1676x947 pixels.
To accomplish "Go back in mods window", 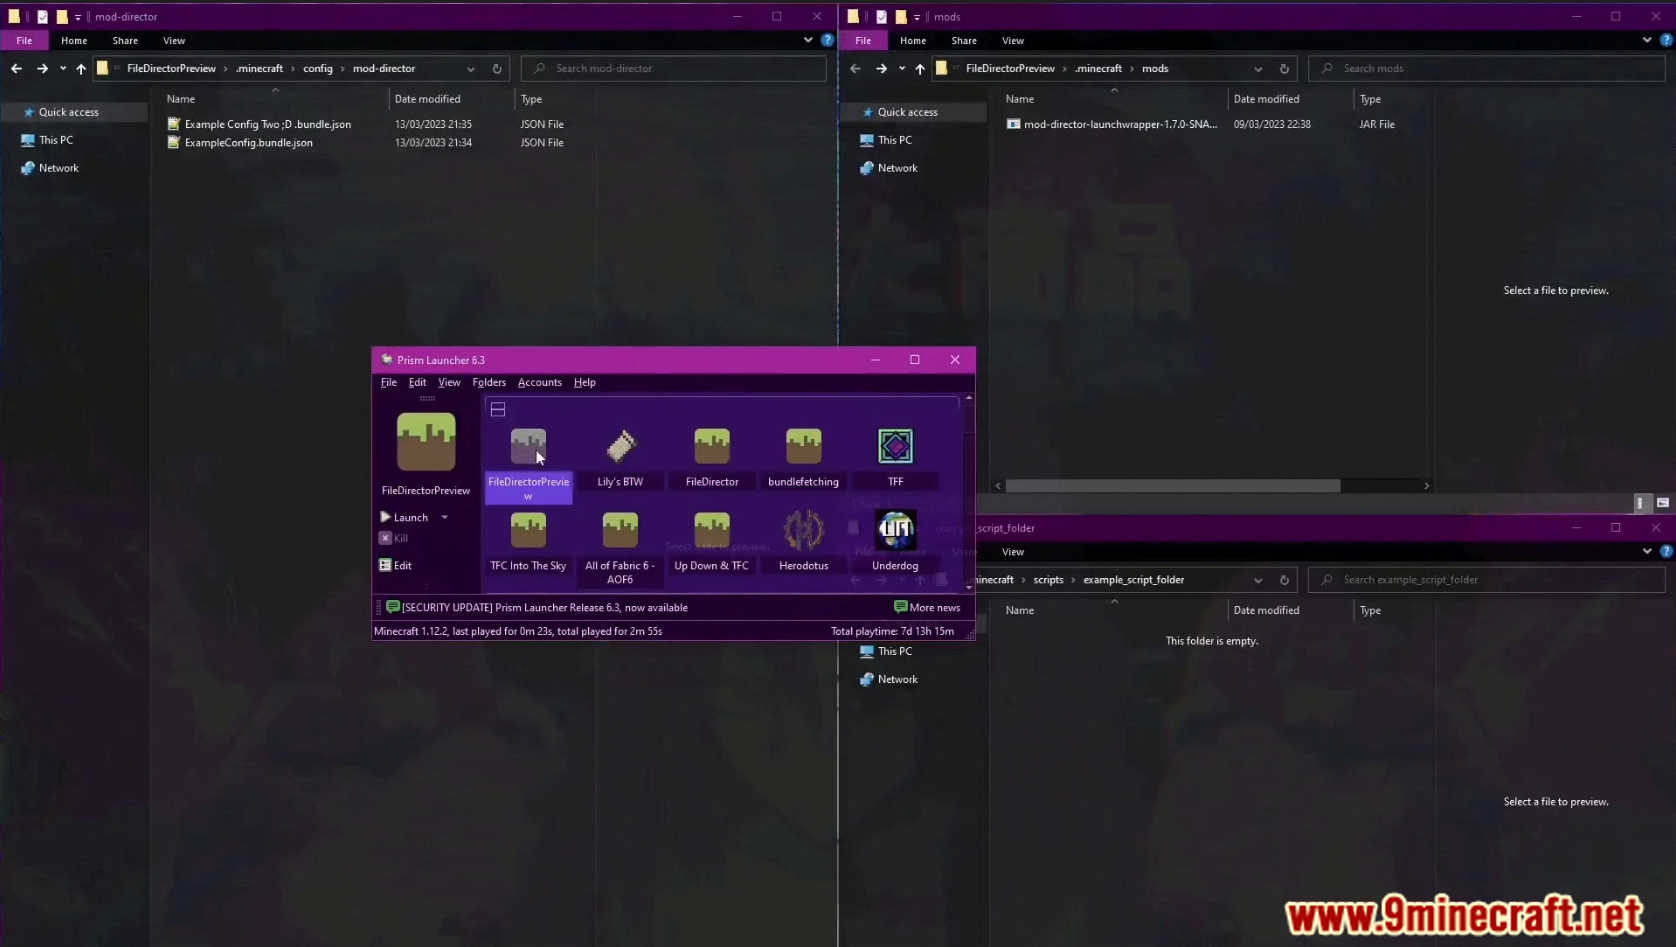I will pyautogui.click(x=855, y=68).
